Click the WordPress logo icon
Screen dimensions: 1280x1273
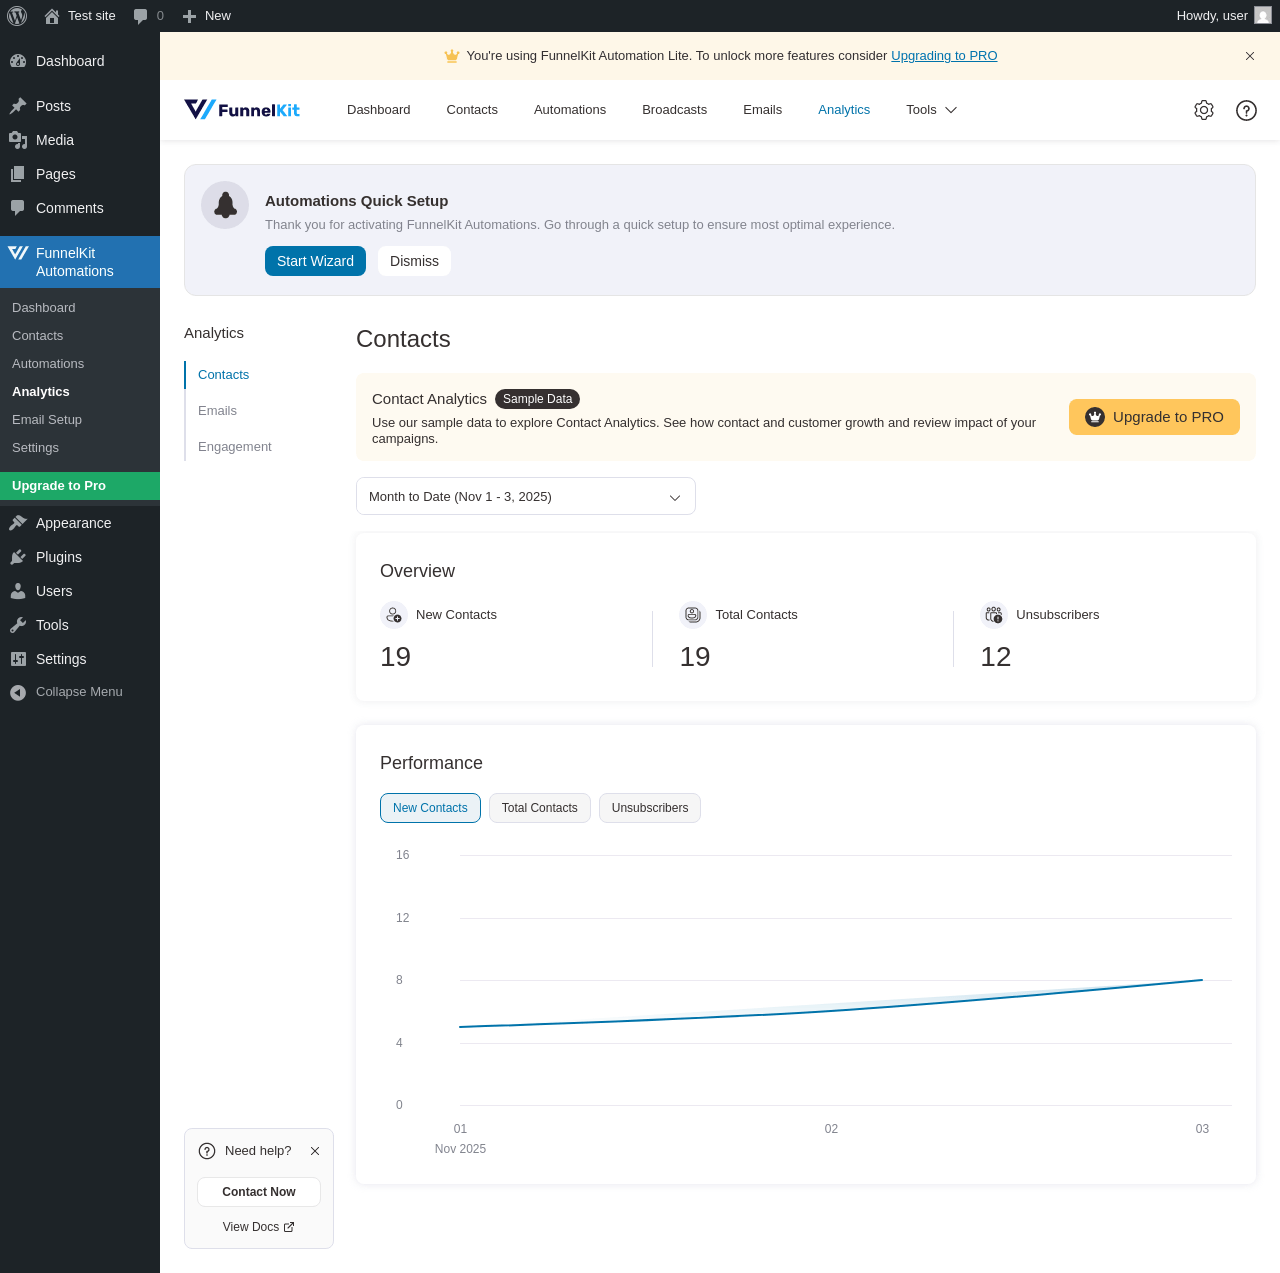click(17, 16)
